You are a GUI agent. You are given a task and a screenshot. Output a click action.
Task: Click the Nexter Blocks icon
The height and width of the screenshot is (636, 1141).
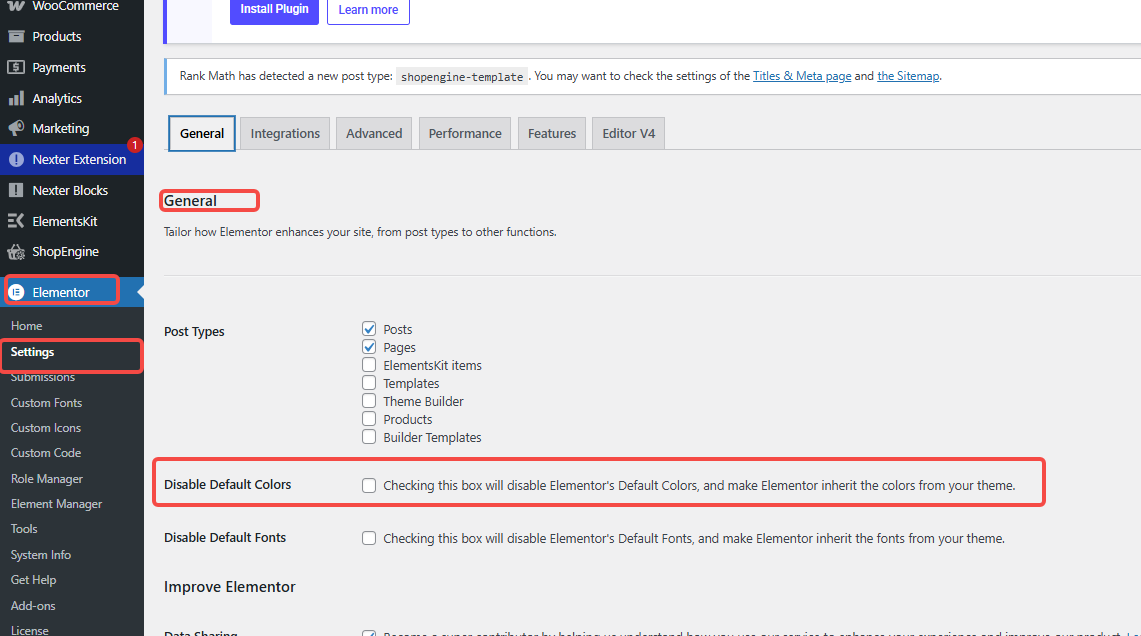[16, 190]
